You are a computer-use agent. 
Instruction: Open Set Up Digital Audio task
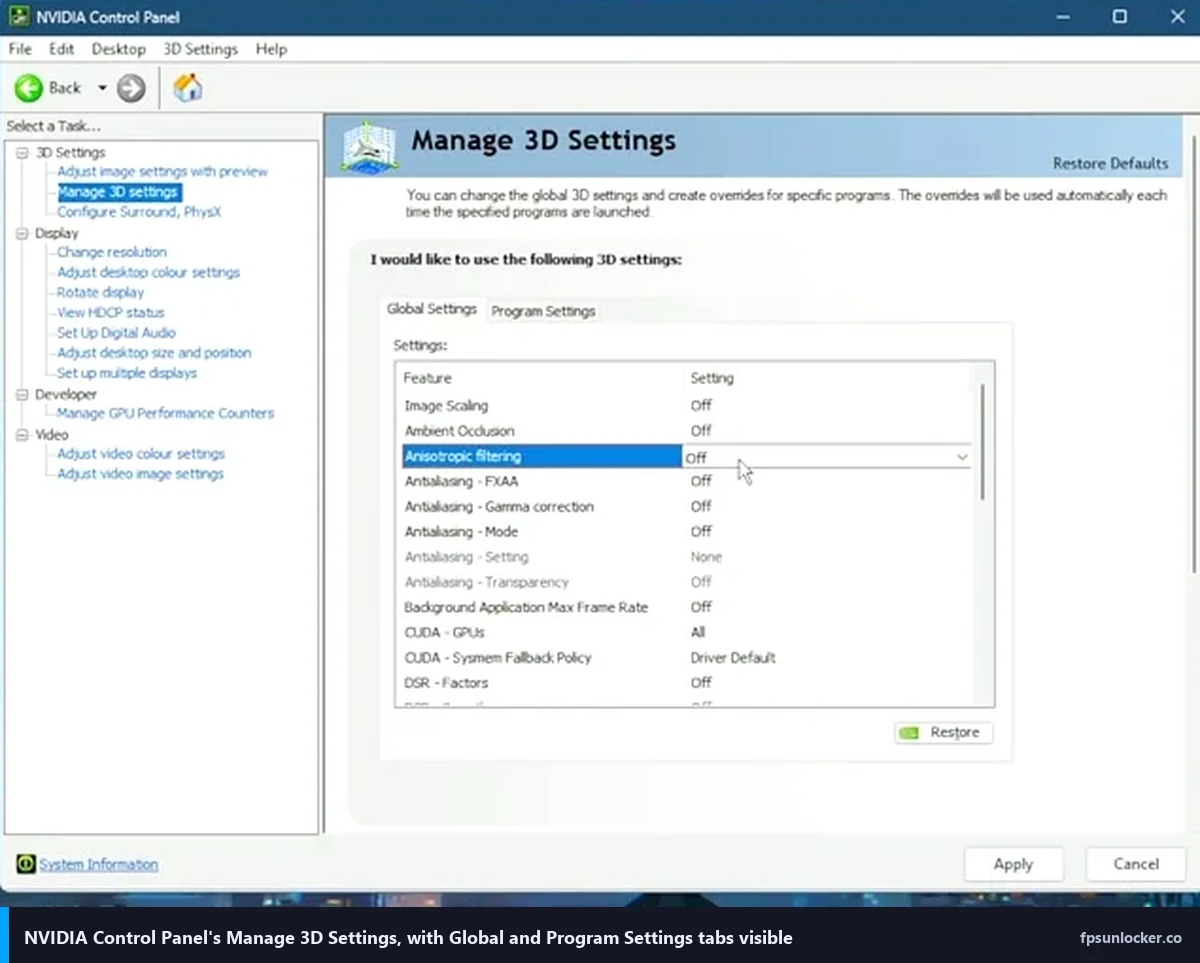116,332
